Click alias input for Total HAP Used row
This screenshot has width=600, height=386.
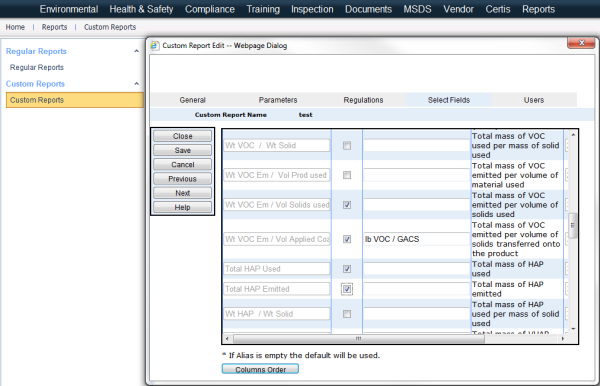(416, 269)
